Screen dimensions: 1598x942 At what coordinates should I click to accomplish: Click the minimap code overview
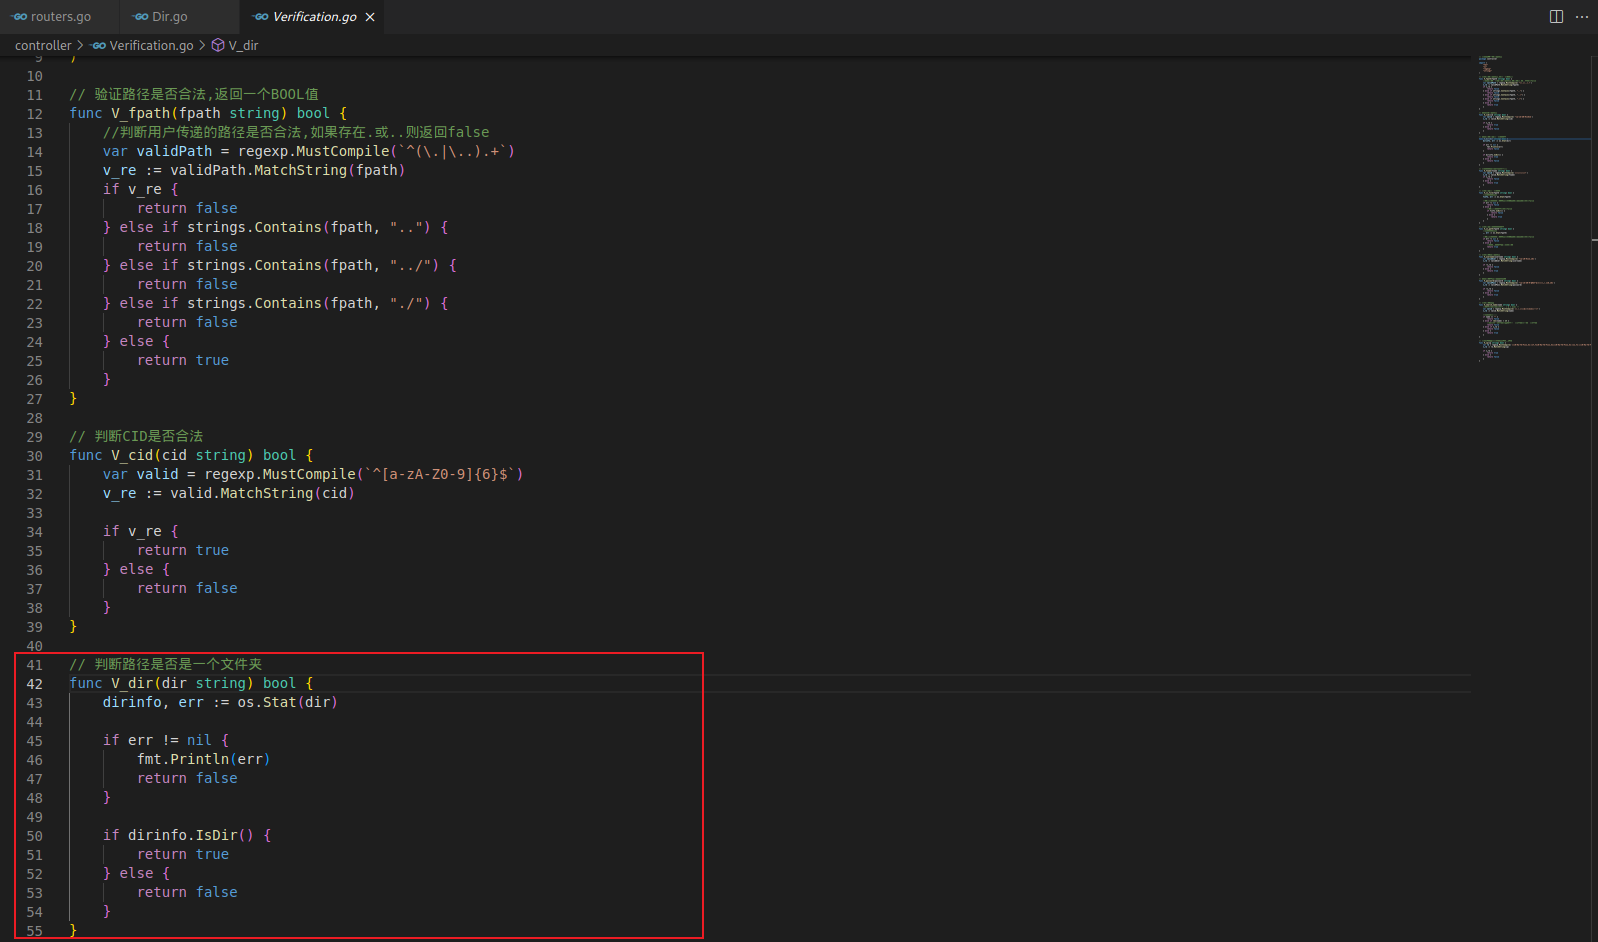1530,200
